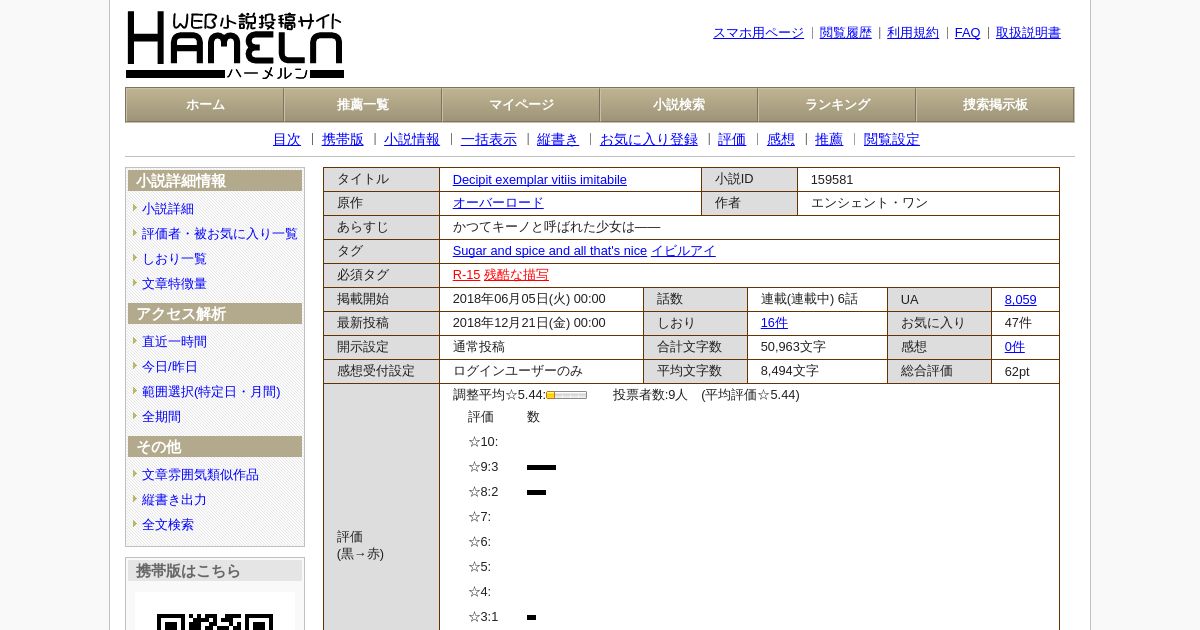Click the Hameln site logo

[235, 45]
